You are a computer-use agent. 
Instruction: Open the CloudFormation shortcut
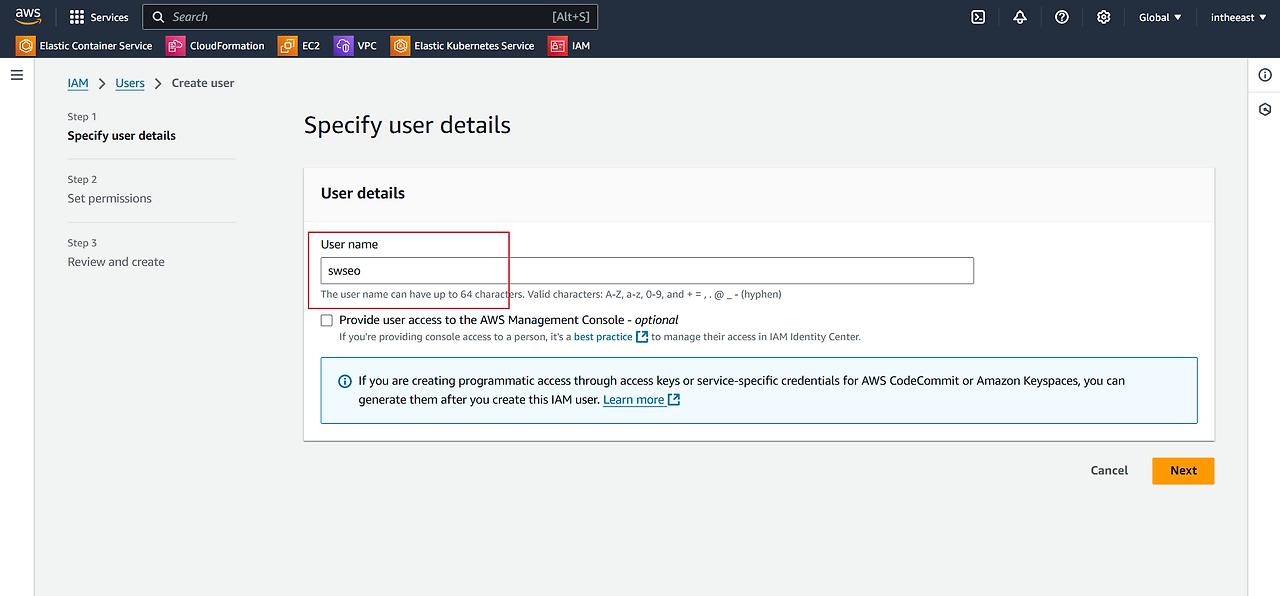pyautogui.click(x=216, y=46)
